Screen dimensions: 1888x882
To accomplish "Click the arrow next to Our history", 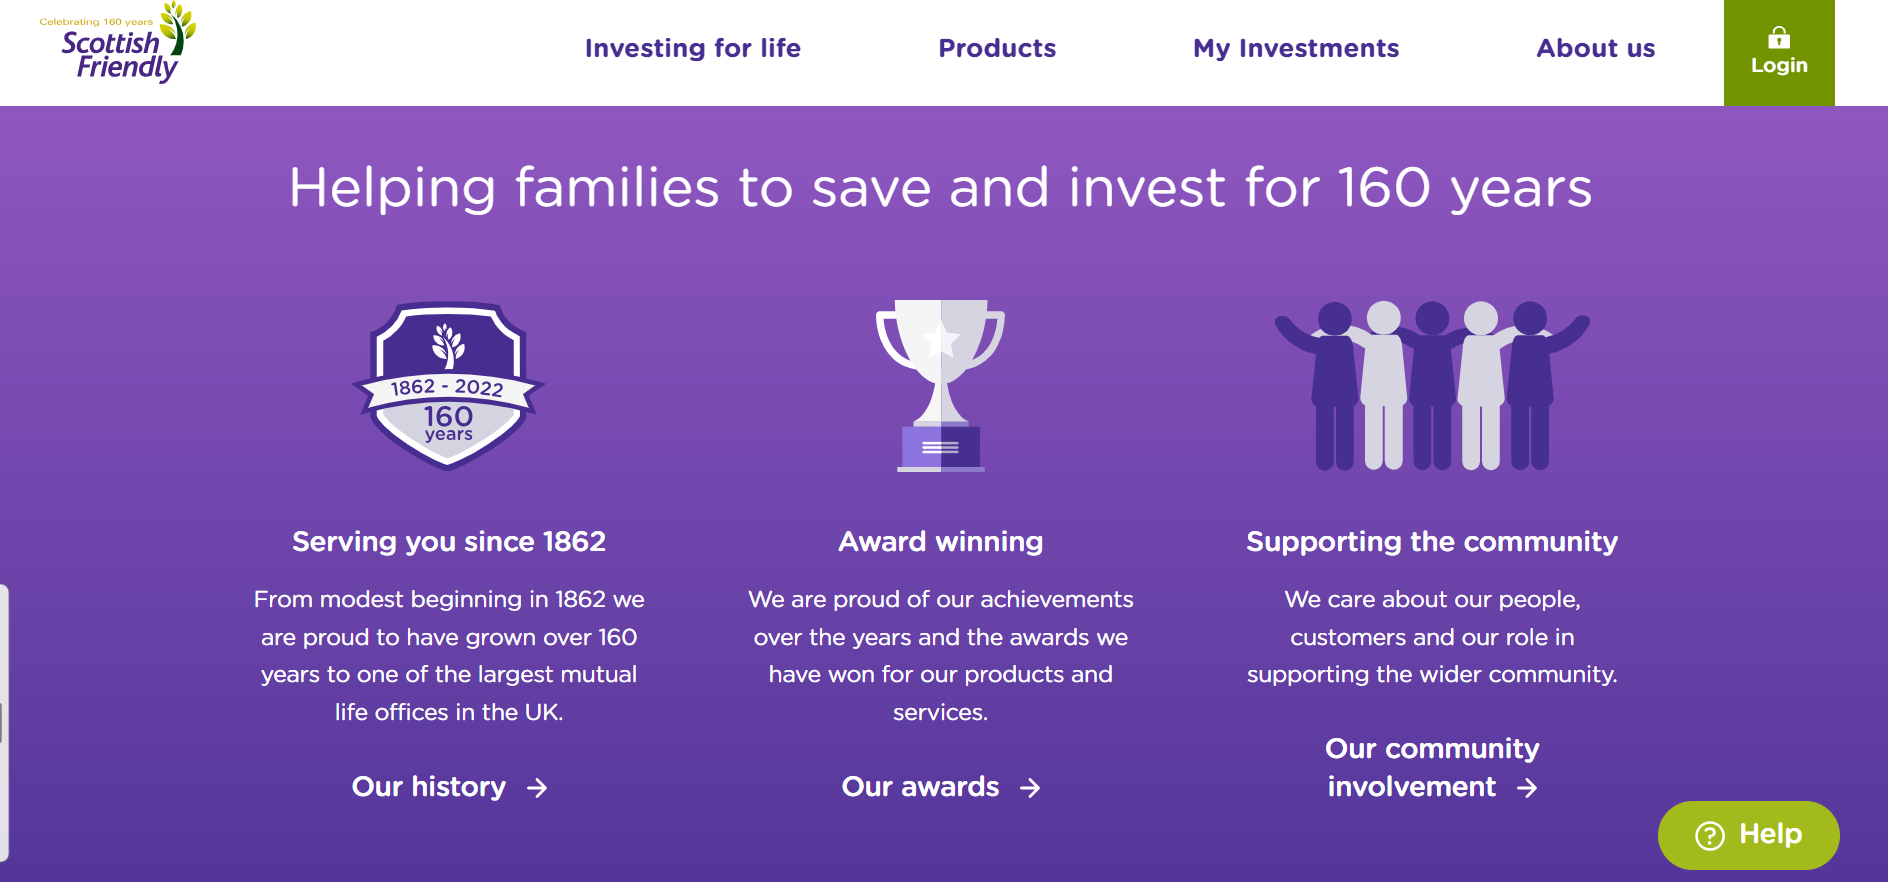I will click(x=537, y=788).
